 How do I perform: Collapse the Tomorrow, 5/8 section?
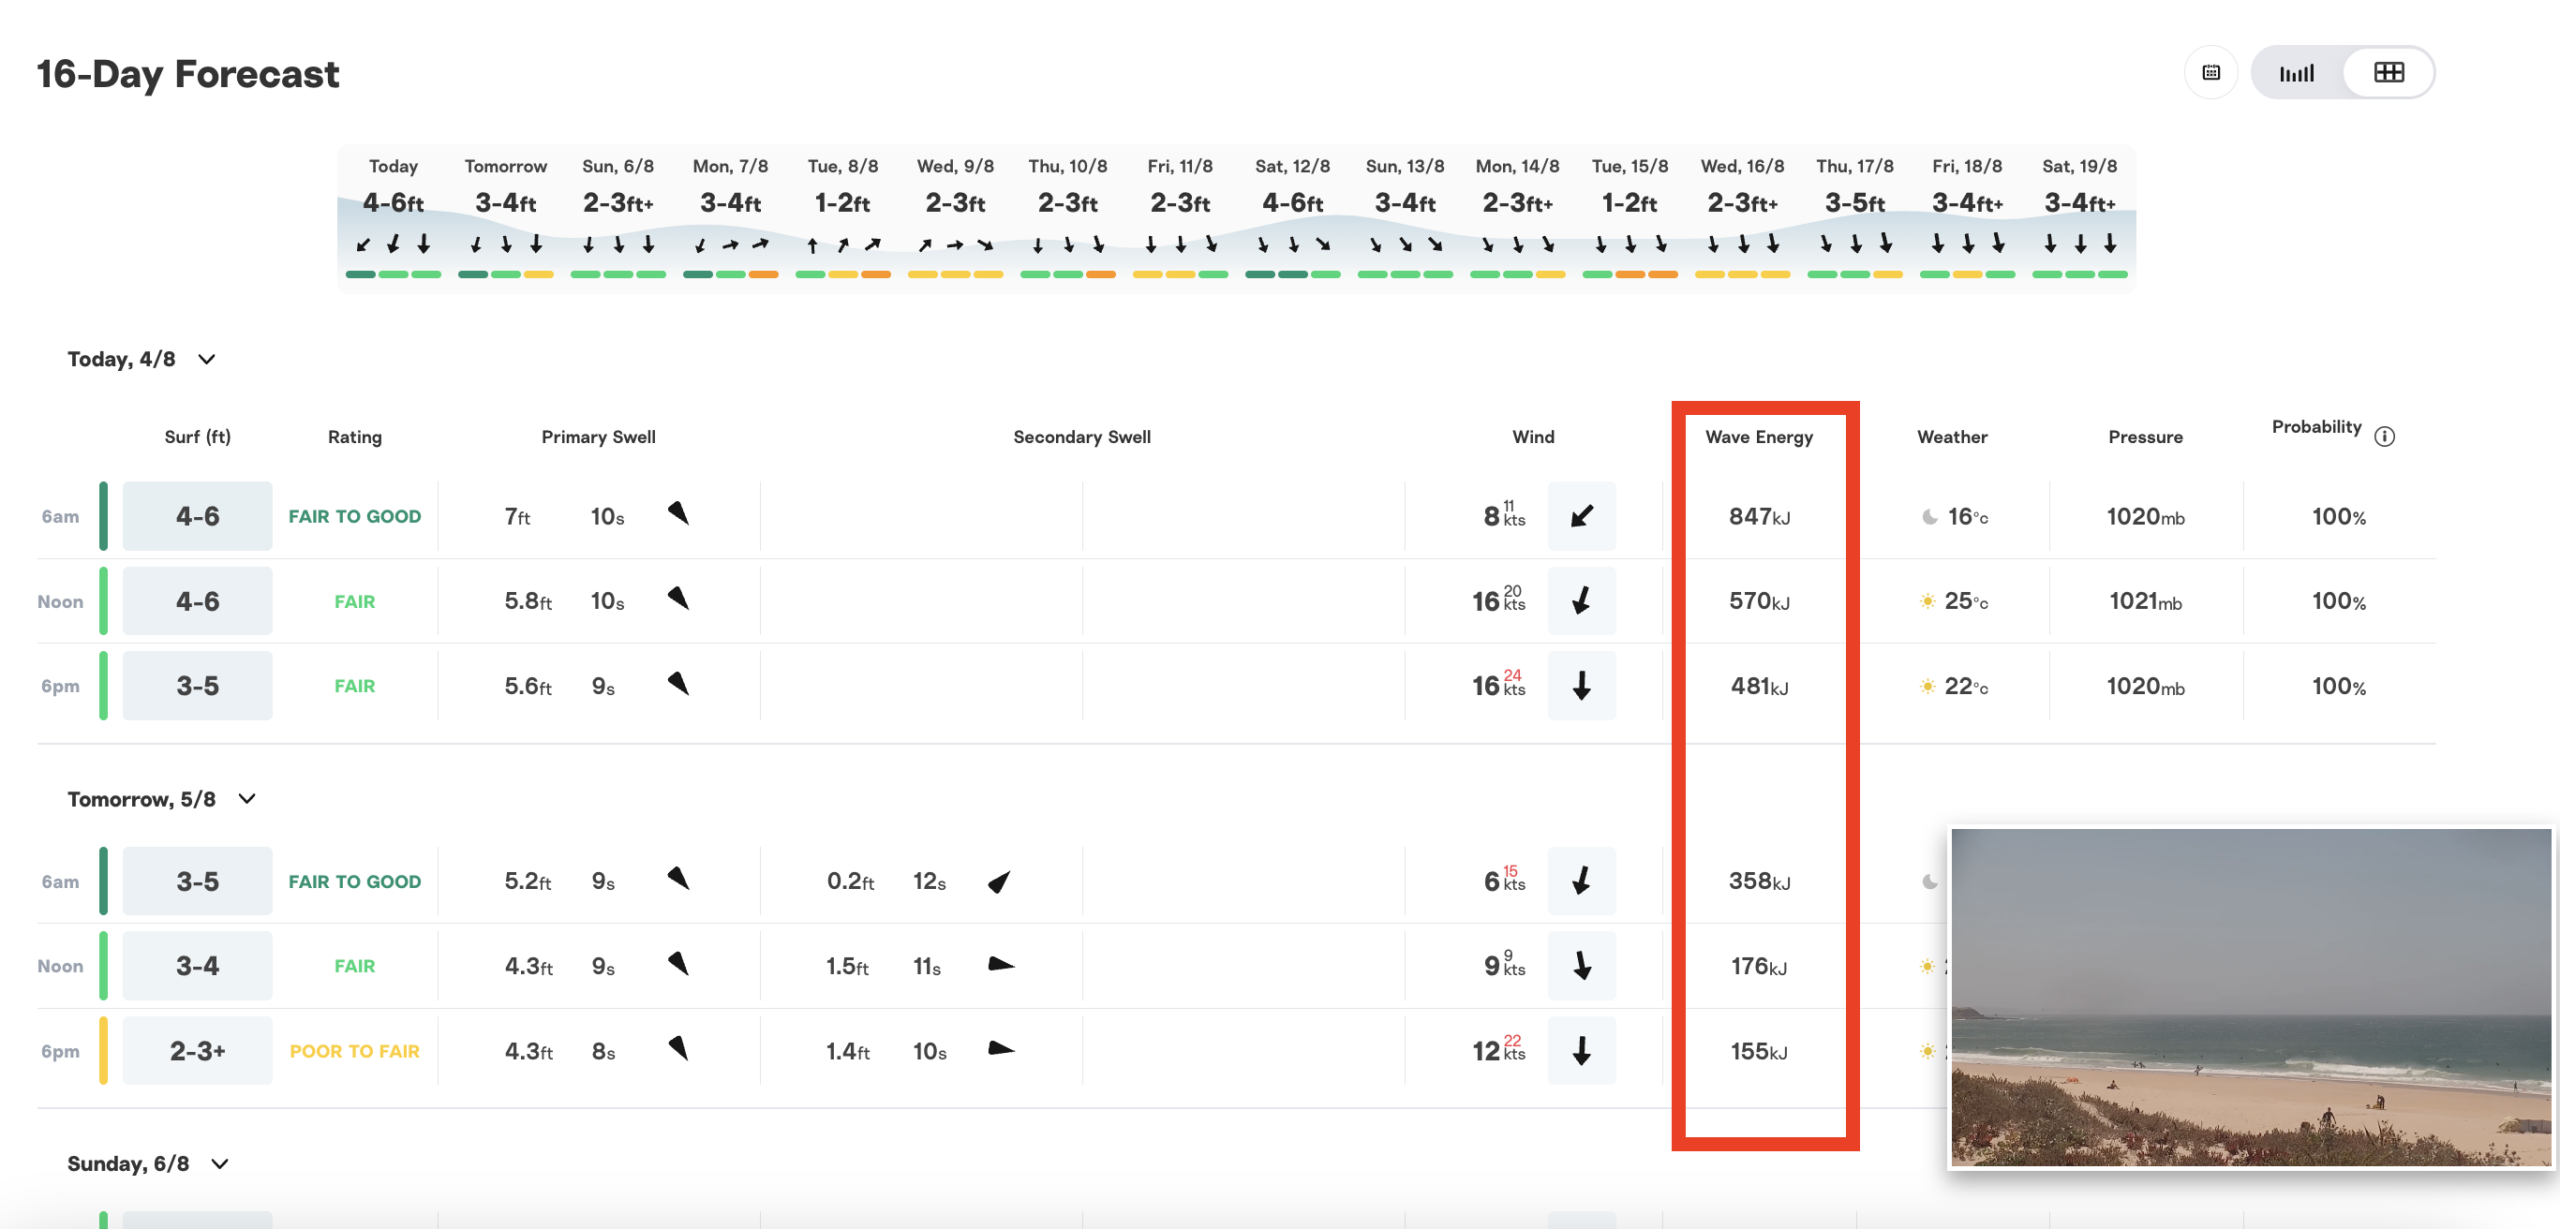coord(247,798)
